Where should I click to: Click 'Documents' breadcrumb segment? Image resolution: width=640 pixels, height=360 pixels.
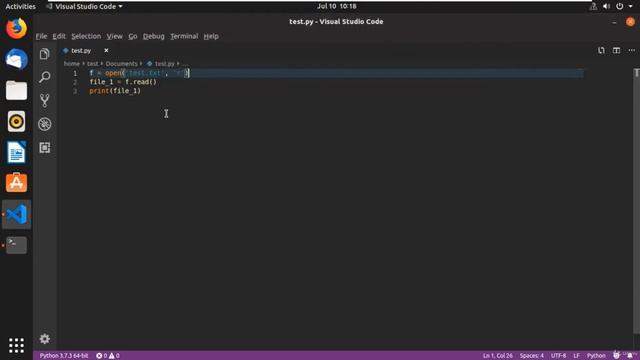click(122, 64)
